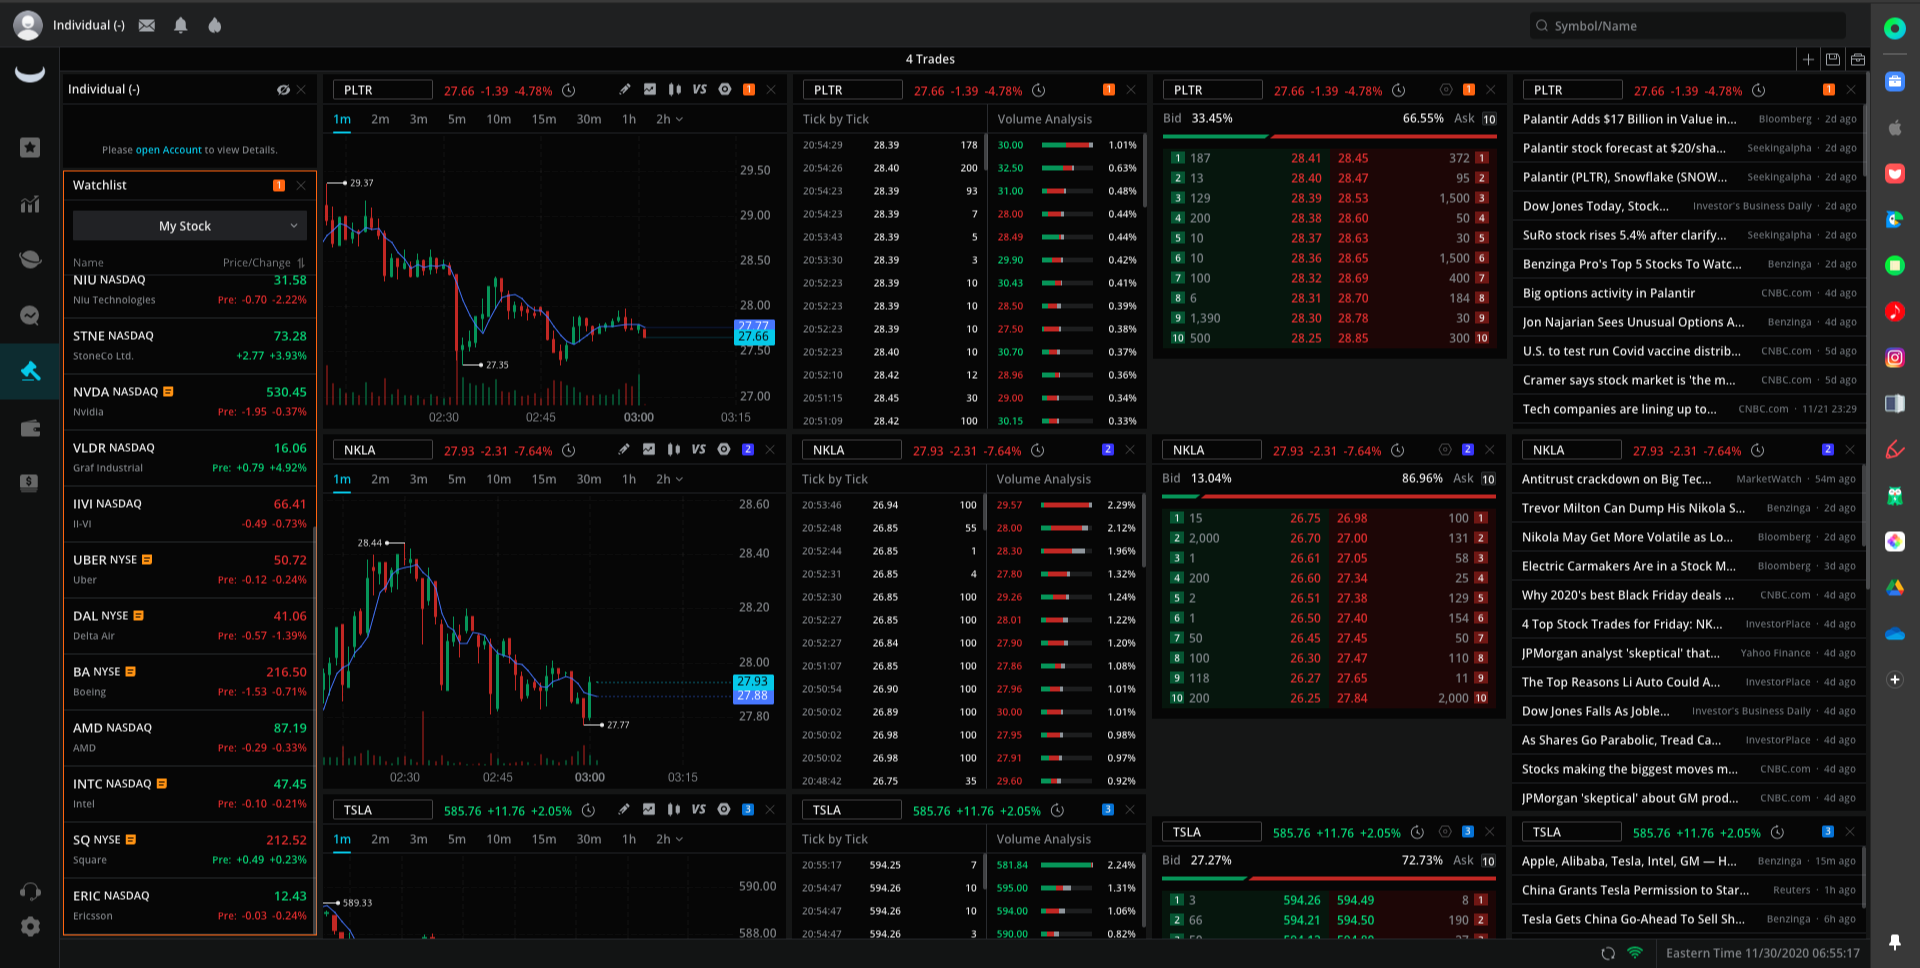Open the notifications bell
This screenshot has width=1920, height=968.
181,25
